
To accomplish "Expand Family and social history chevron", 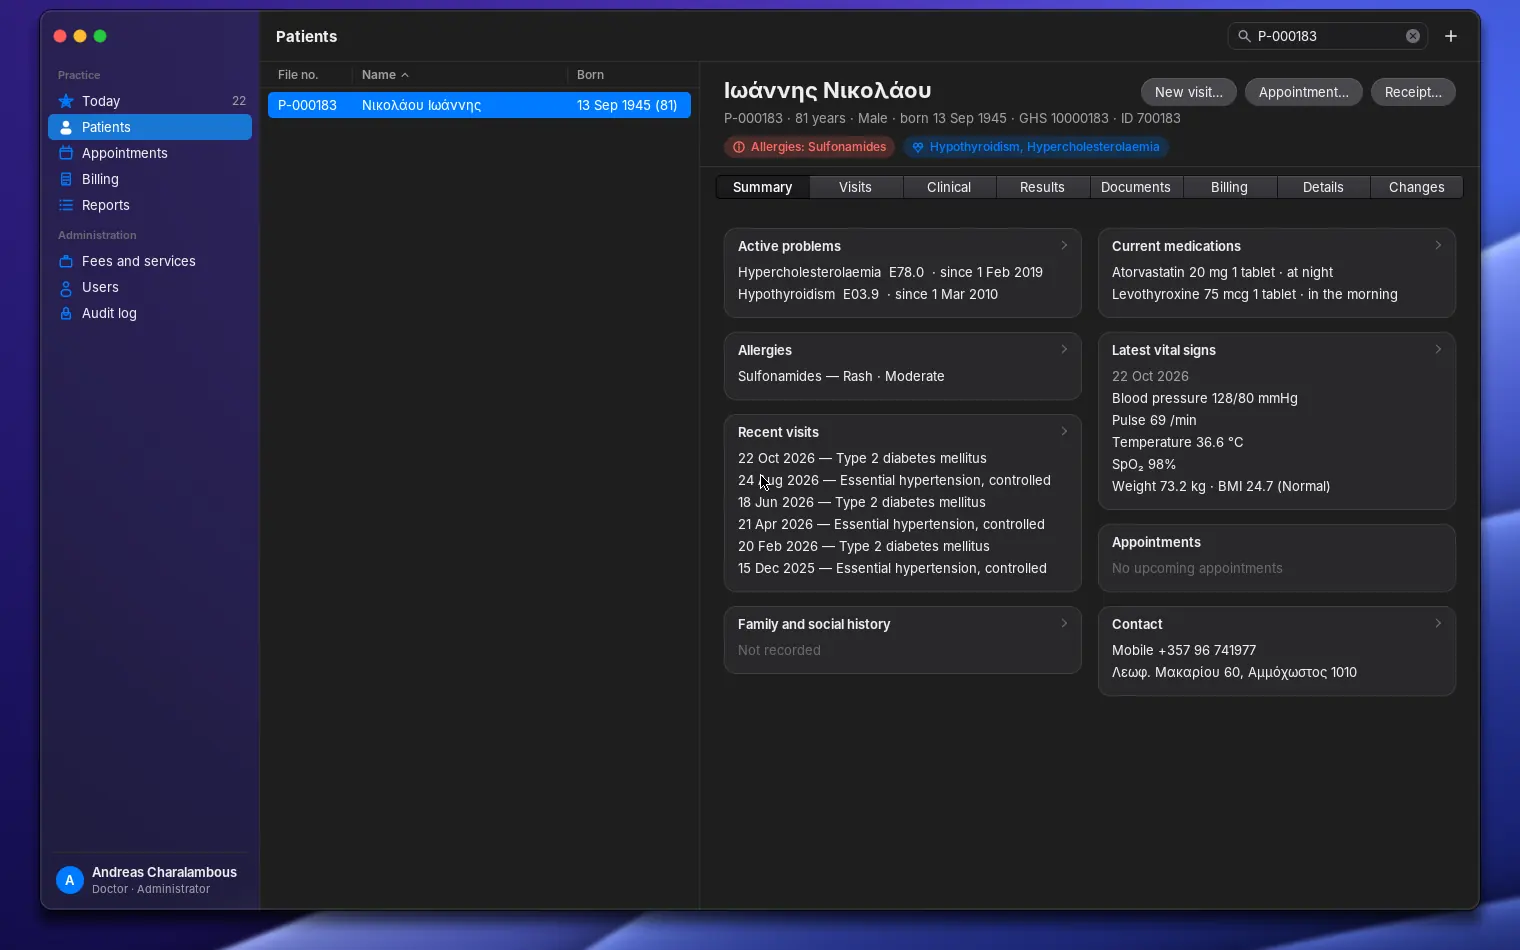I will pos(1064,623).
